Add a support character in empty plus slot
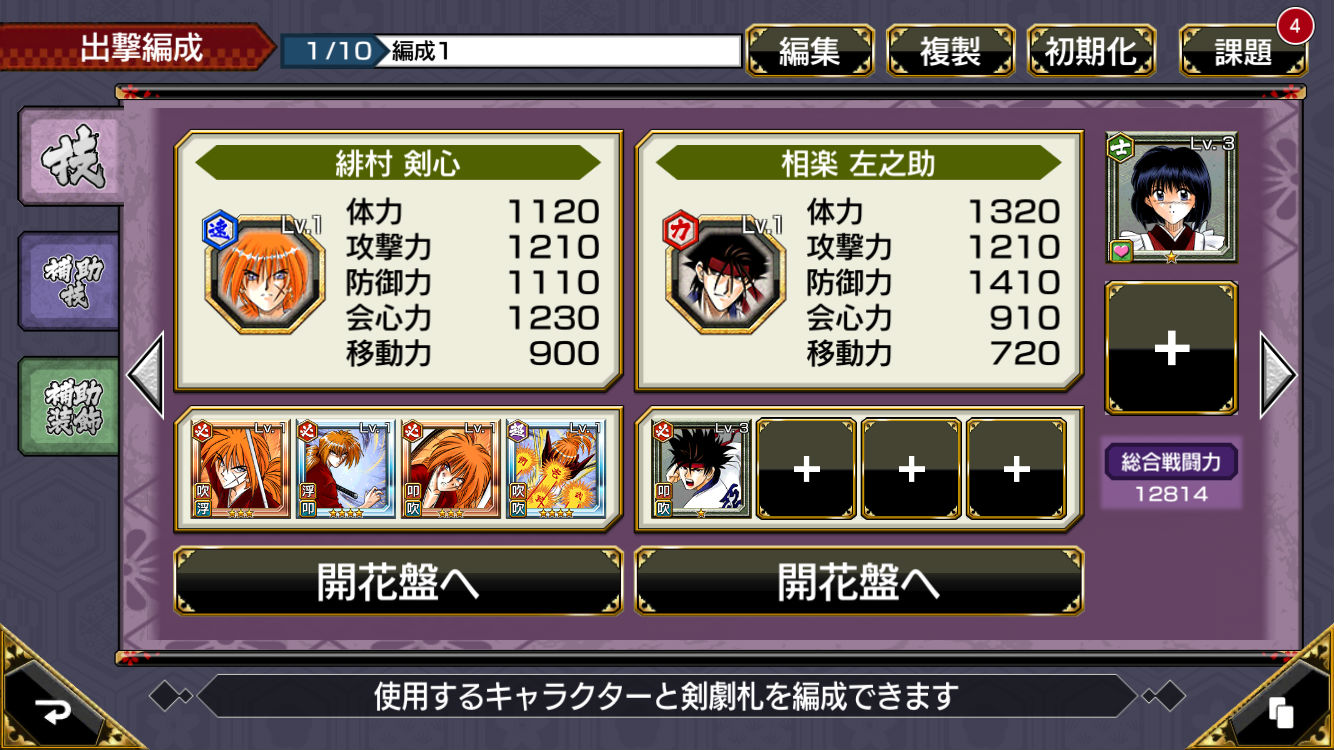1334x750 pixels. [x=1171, y=348]
